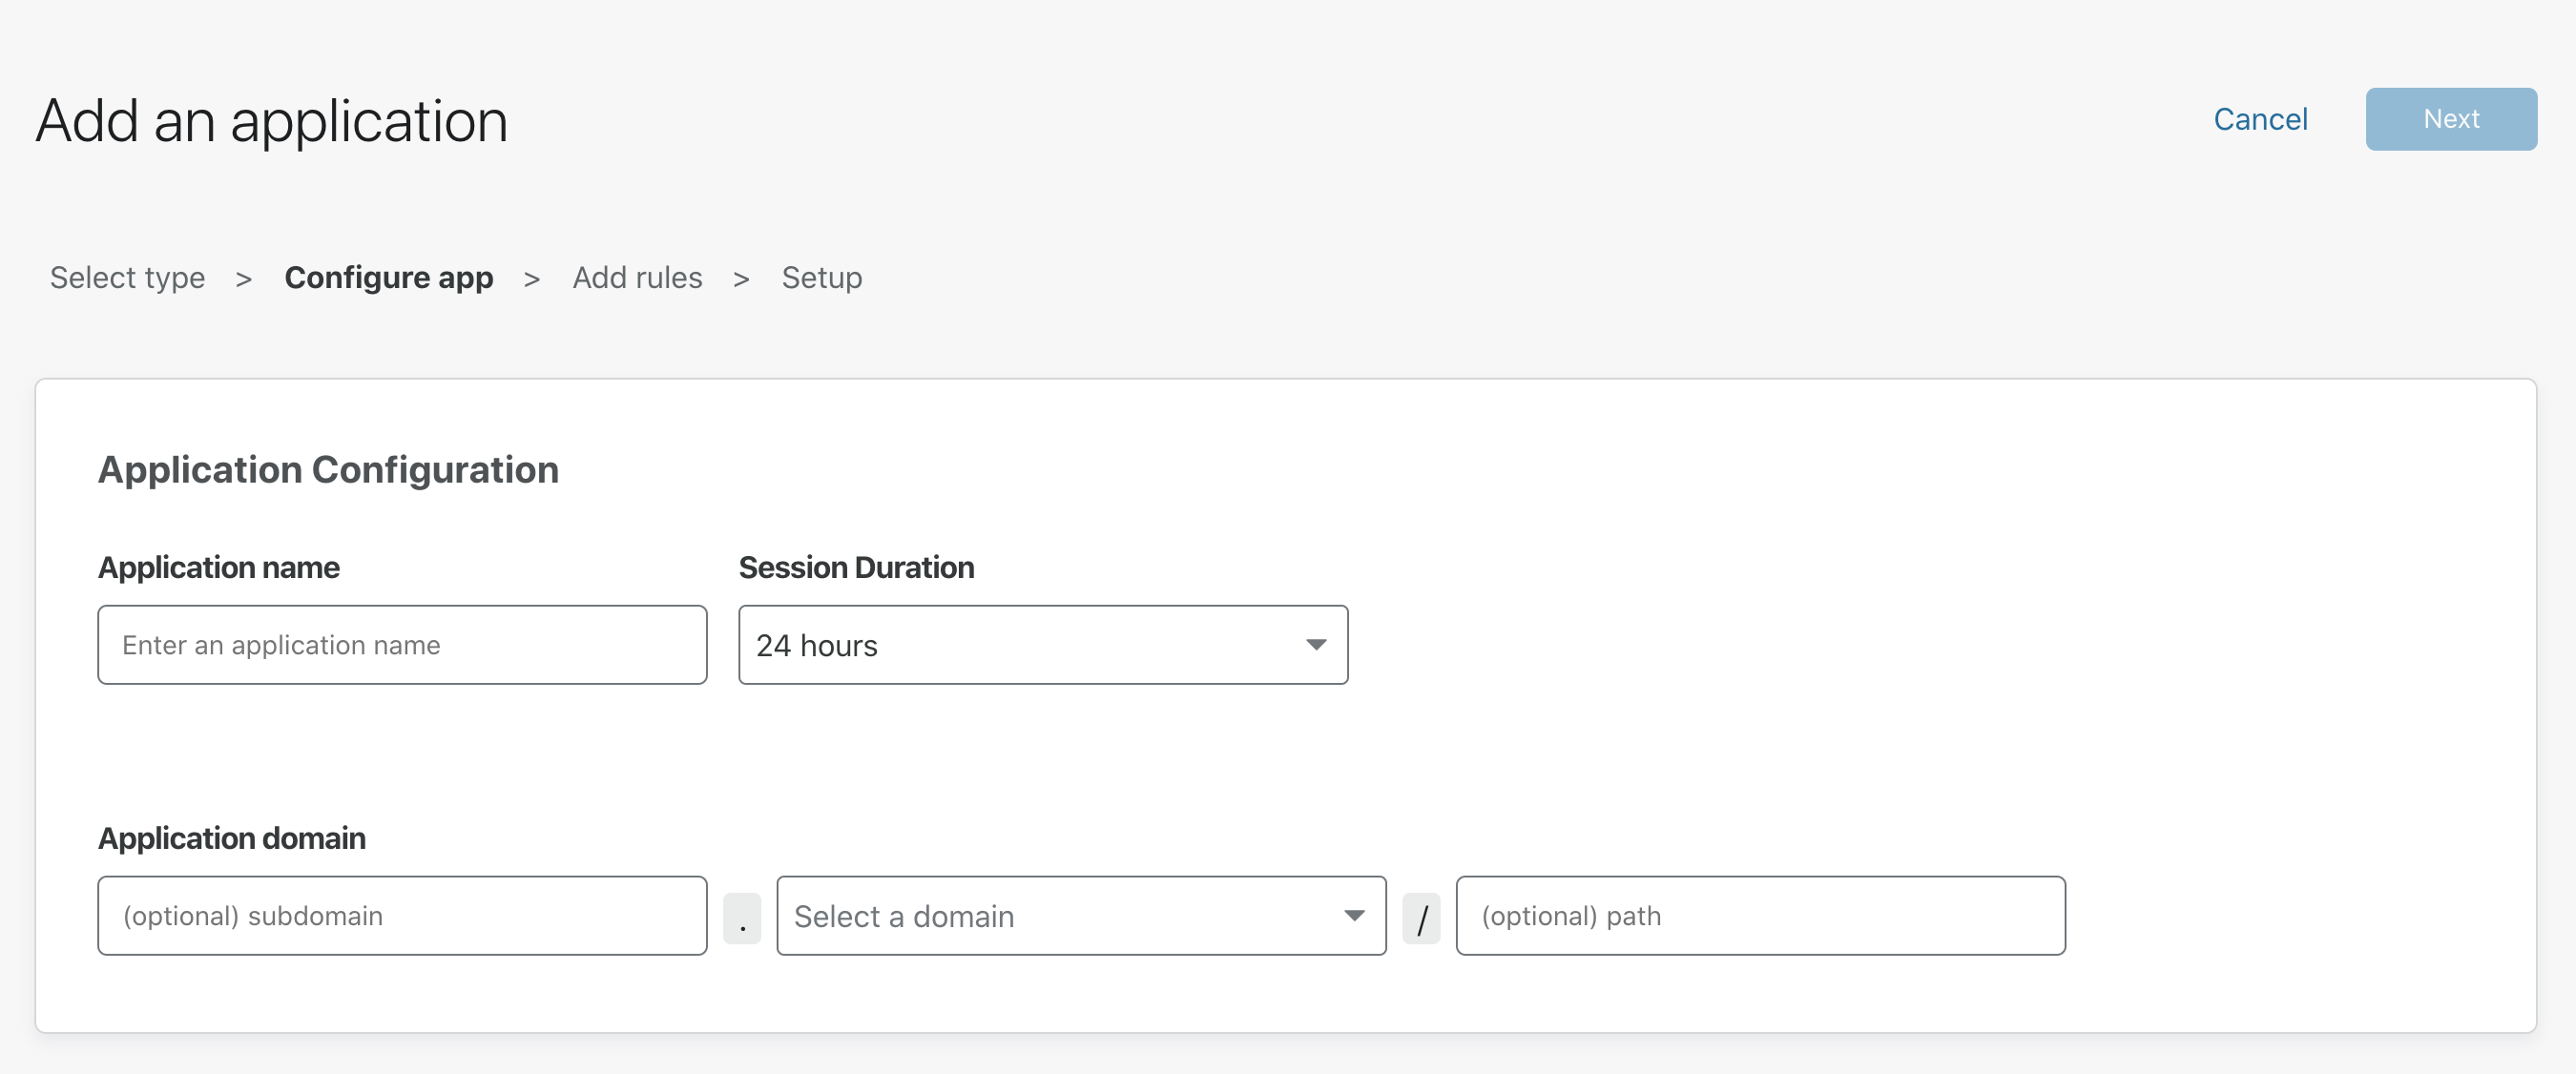Image resolution: width=2576 pixels, height=1074 pixels.
Task: Click the optional path field
Action: pyautogui.click(x=1760, y=915)
